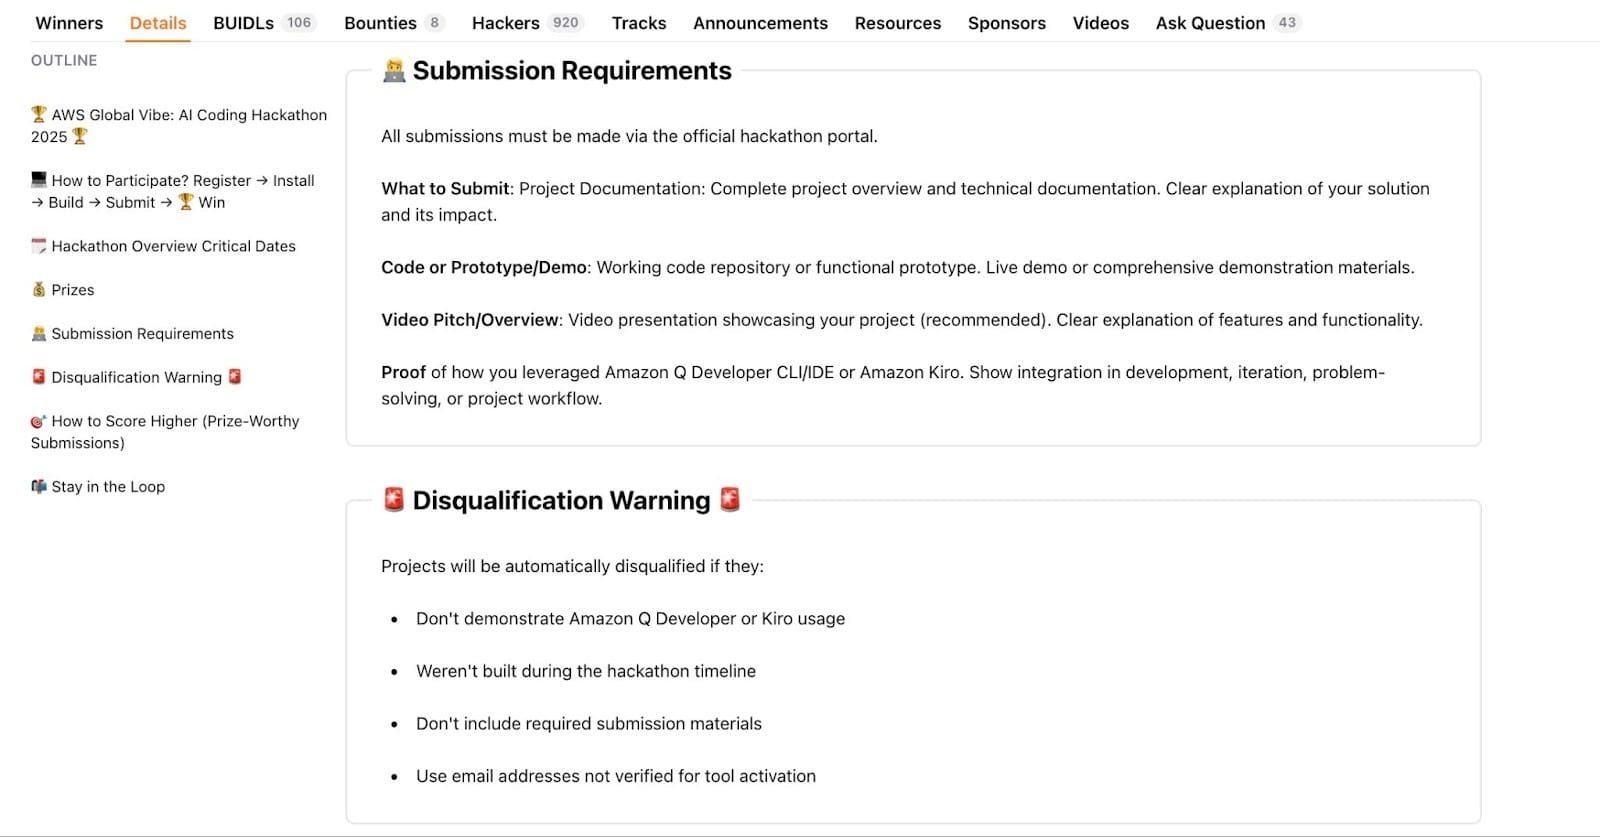
Task: Click the OUTLINE sidebar label
Action: 64,60
